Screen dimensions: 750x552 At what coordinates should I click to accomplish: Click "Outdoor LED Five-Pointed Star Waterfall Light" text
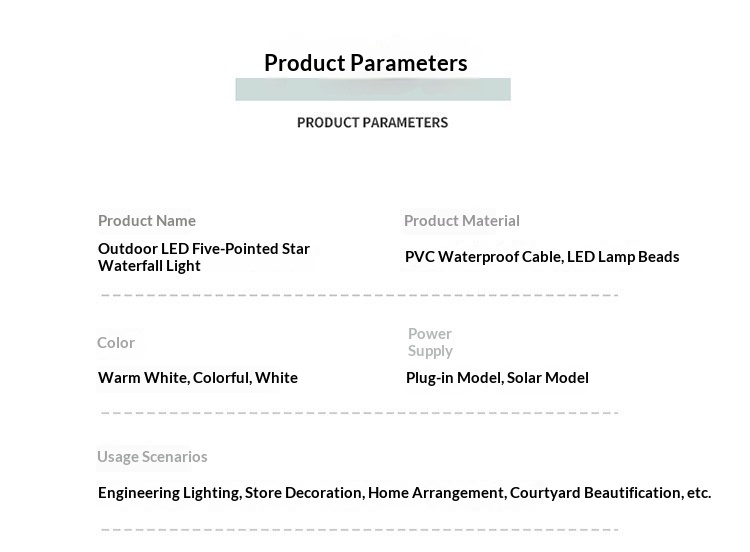pyautogui.click(x=203, y=257)
